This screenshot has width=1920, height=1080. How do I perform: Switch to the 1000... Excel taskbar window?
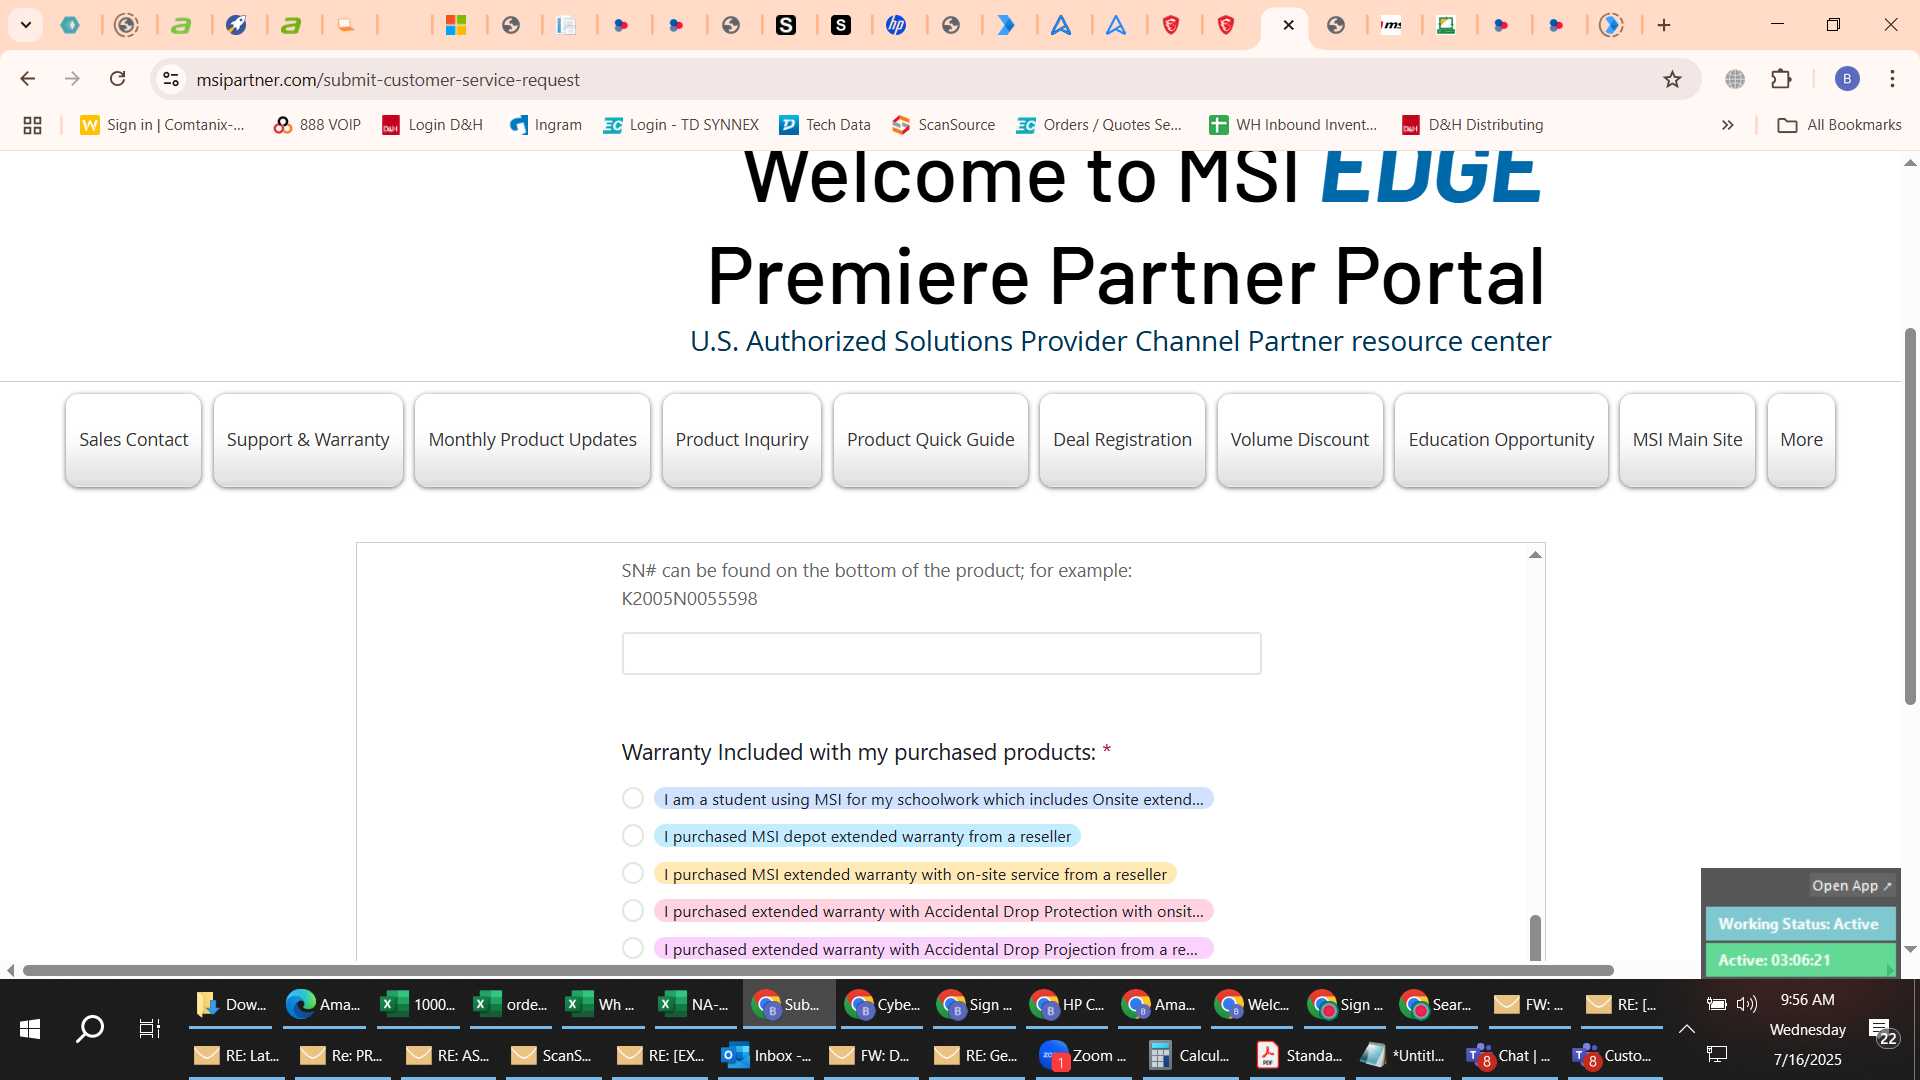click(418, 1004)
